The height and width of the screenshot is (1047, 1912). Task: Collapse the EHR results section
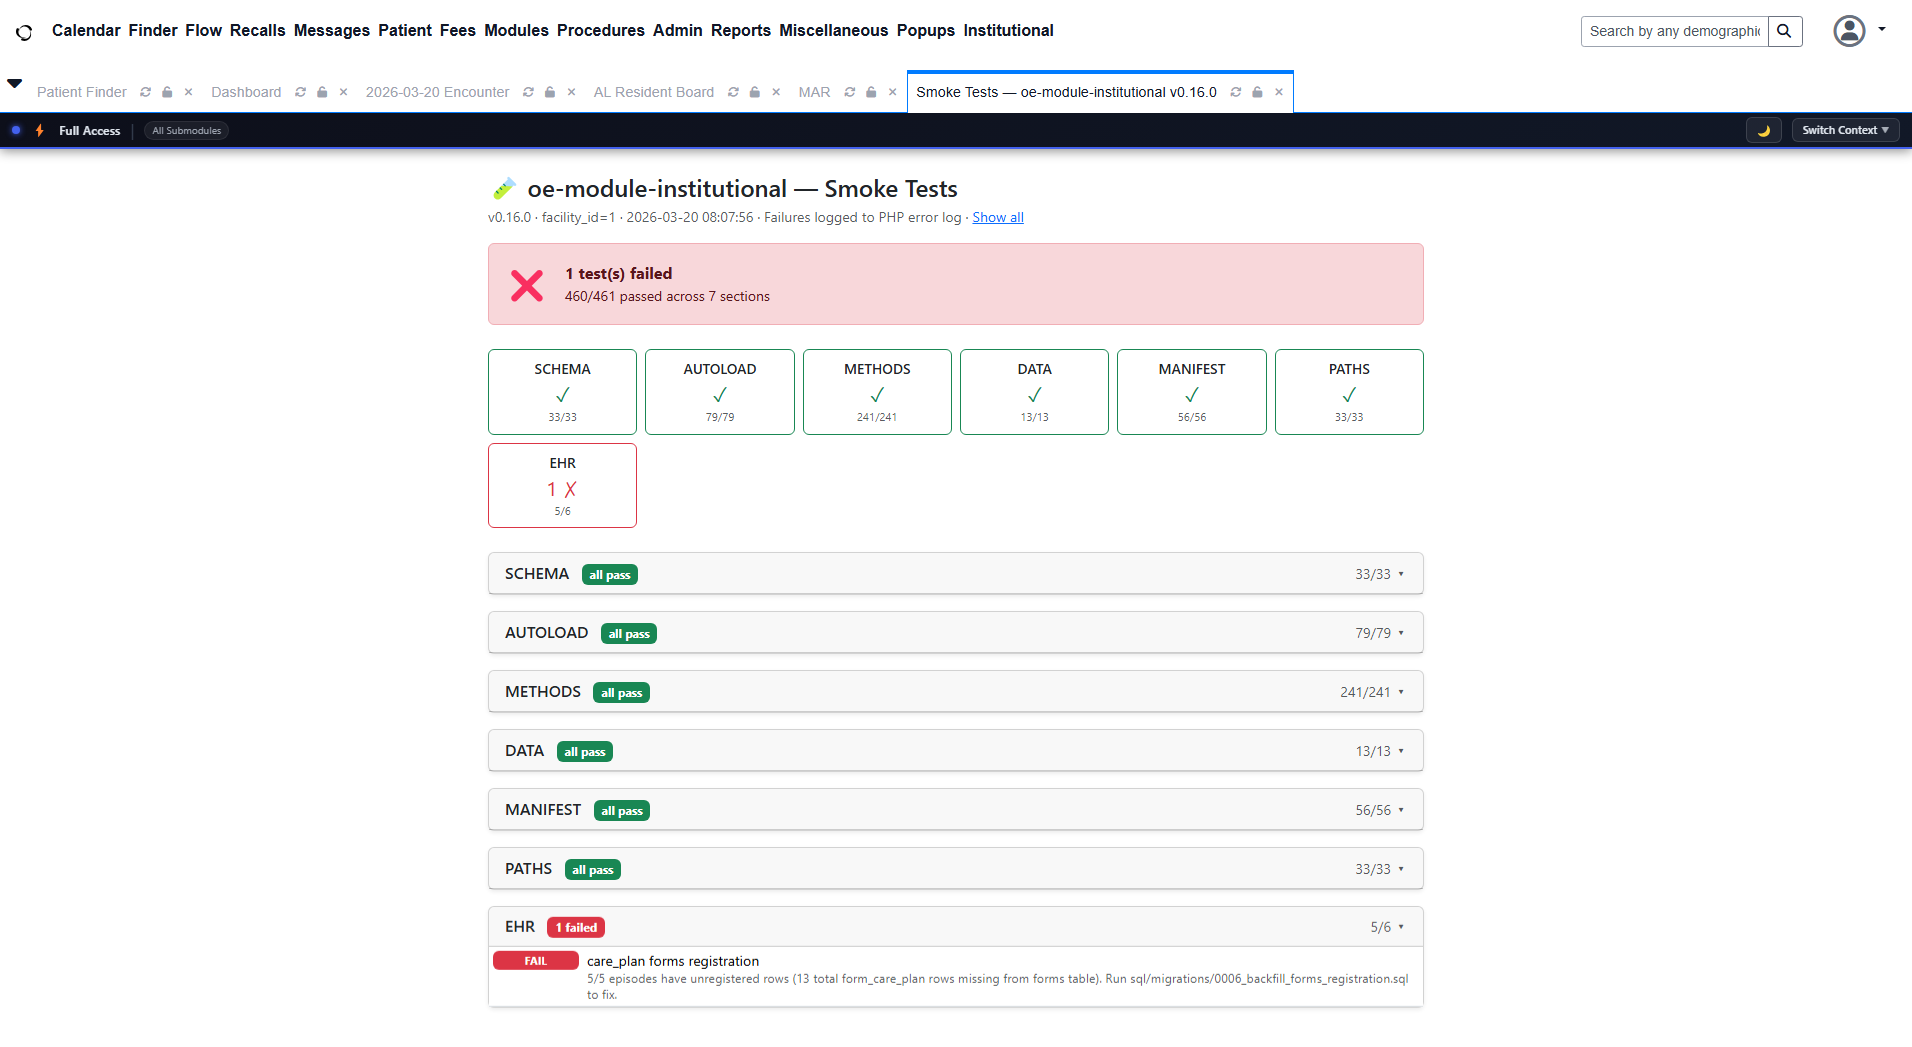coord(955,927)
